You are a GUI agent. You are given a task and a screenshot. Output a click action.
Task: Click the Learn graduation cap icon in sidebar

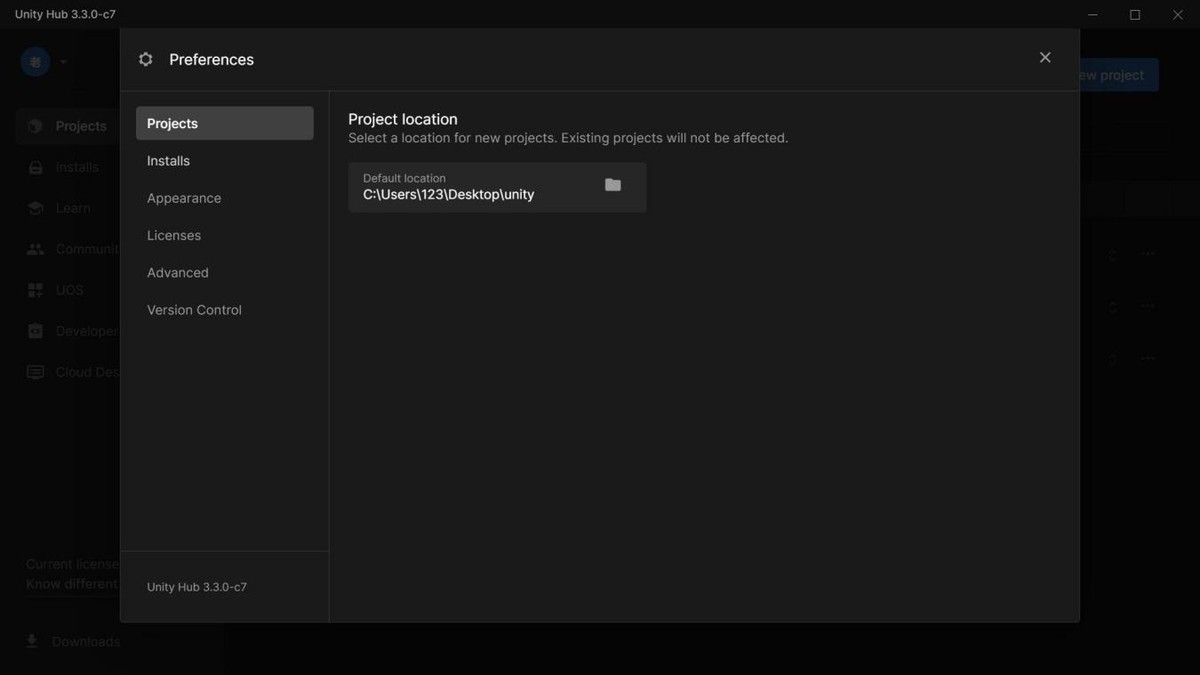36,208
